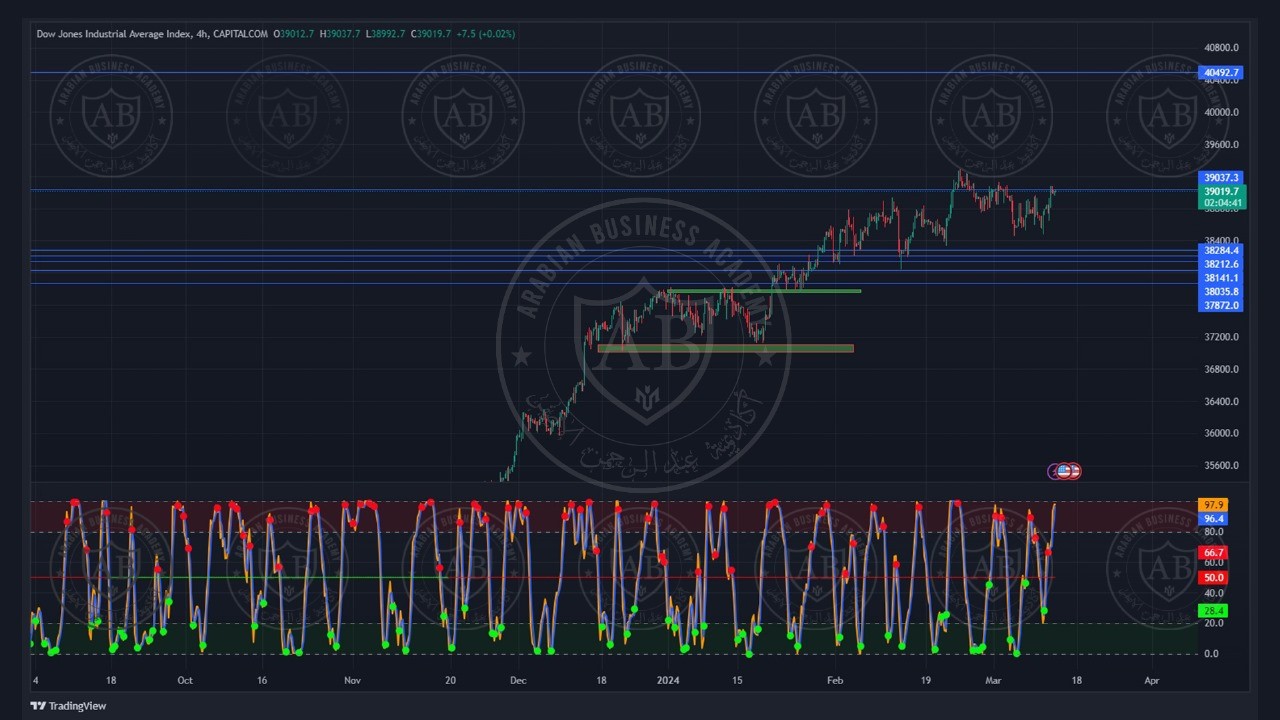
Task: Click the 40000.0 price scale value
Action: pos(1221,112)
